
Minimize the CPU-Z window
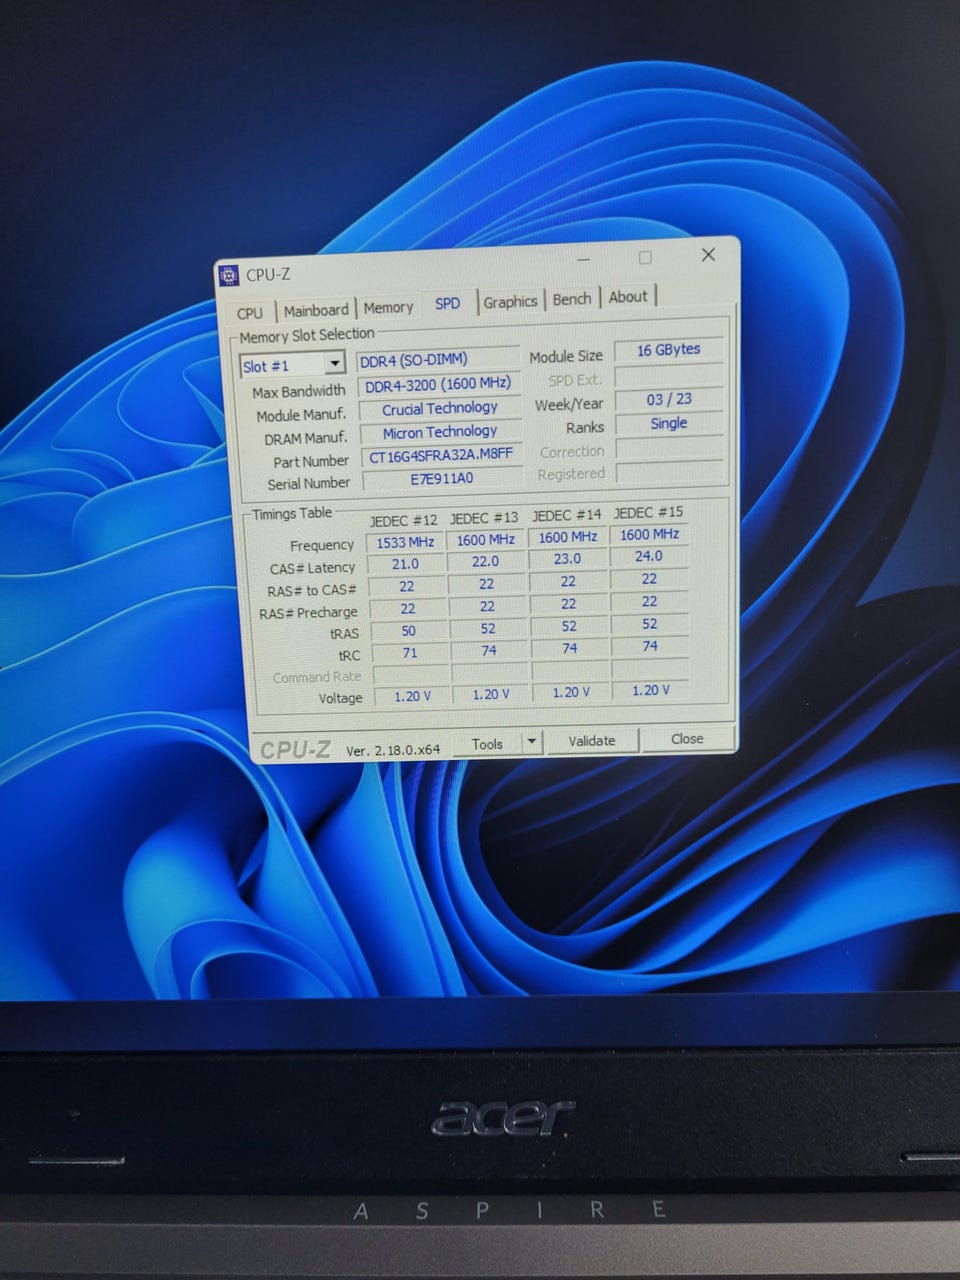click(x=584, y=260)
